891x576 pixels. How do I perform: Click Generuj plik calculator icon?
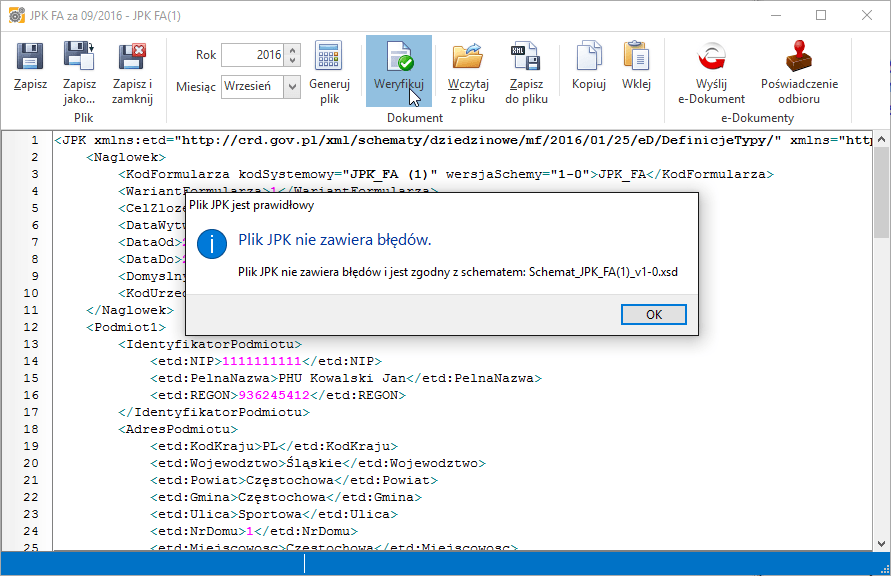329,58
